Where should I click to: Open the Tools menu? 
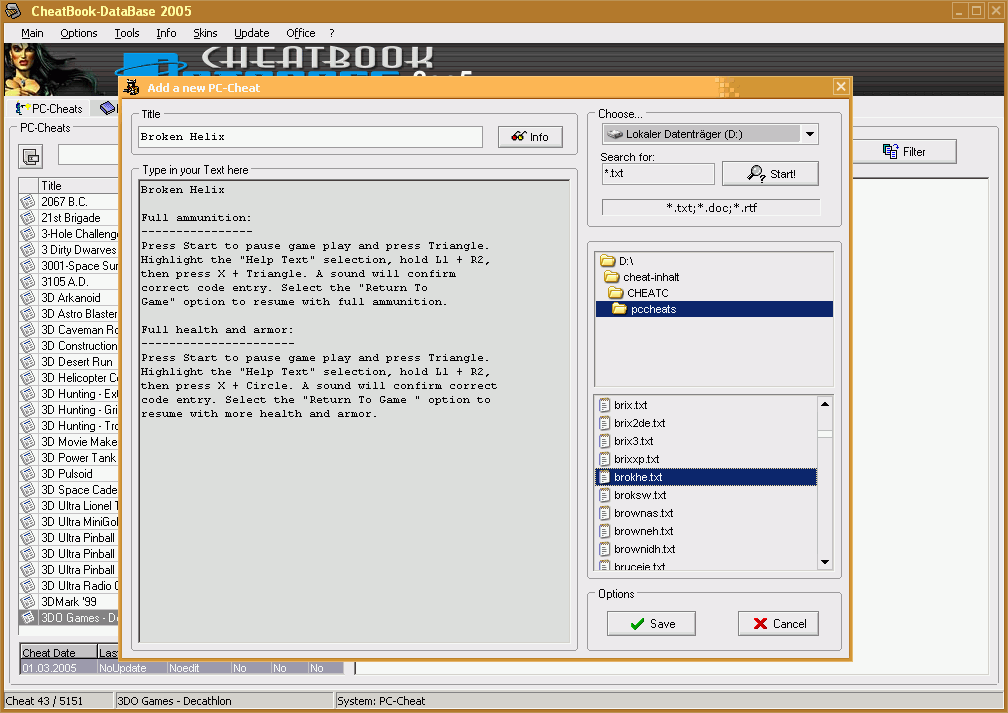point(127,33)
